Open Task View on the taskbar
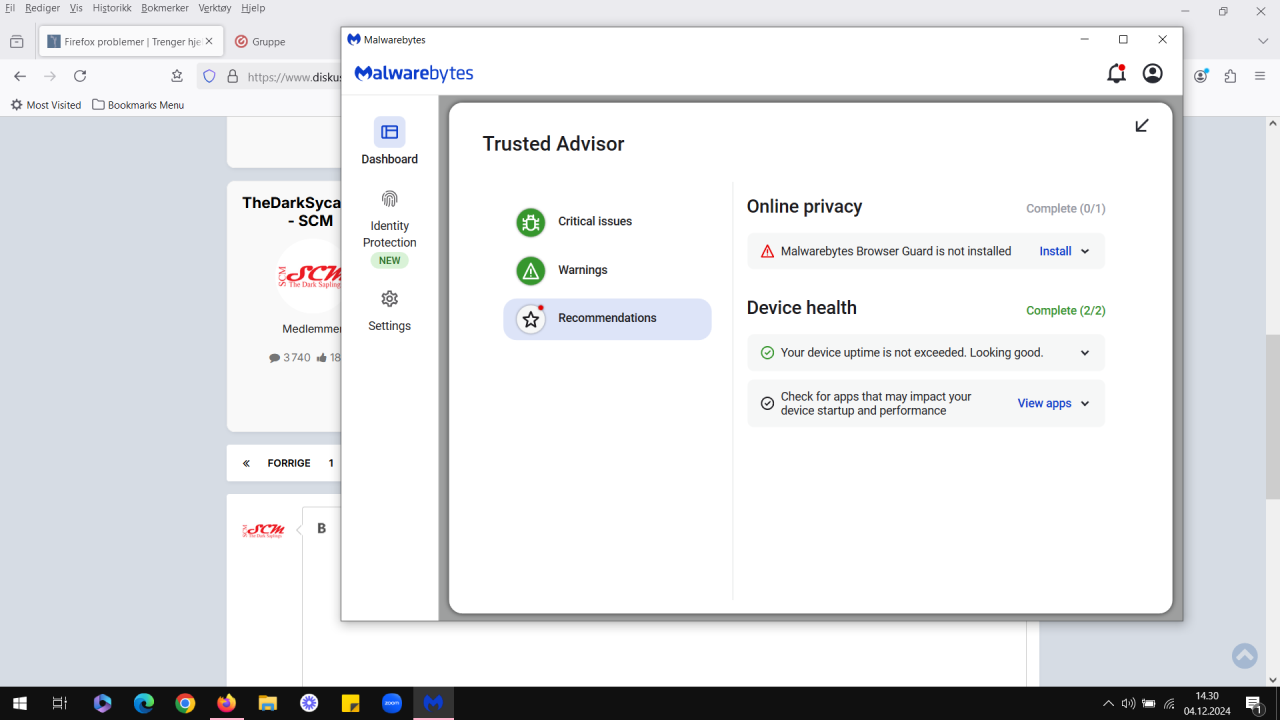1280x720 pixels. tap(59, 703)
